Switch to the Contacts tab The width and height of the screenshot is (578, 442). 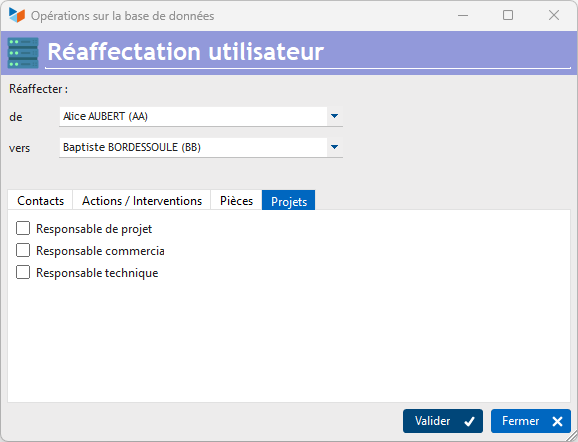point(41,201)
